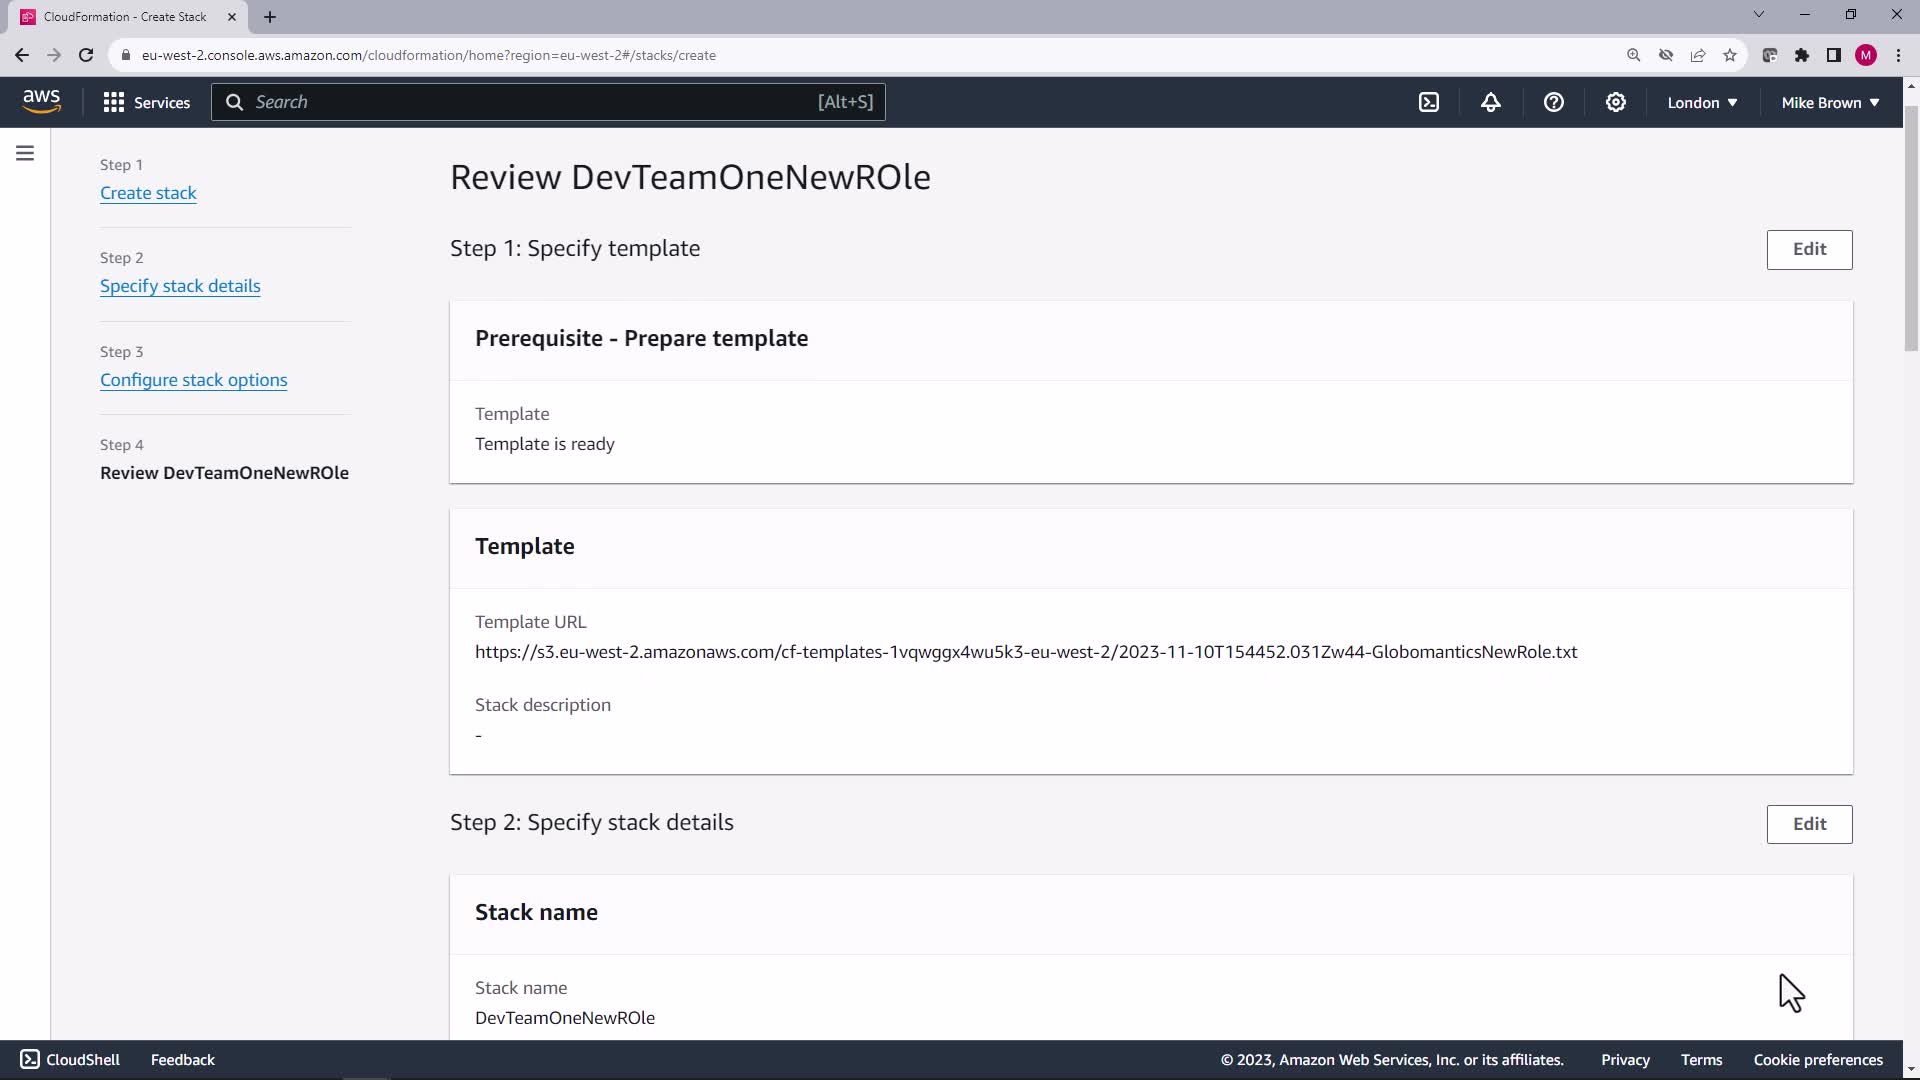Image resolution: width=1920 pixels, height=1080 pixels.
Task: Open the settings gear in AWS header
Action: 1615,102
